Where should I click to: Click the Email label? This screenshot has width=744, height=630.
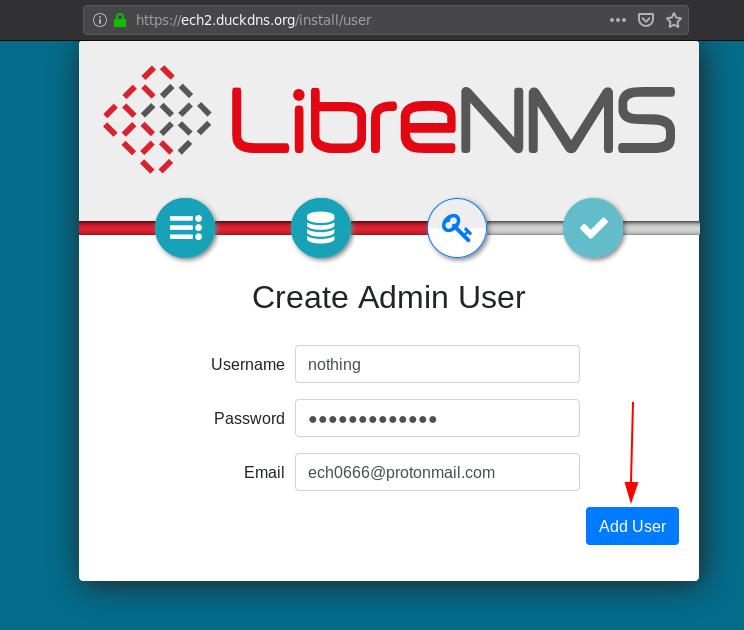pyautogui.click(x=264, y=472)
